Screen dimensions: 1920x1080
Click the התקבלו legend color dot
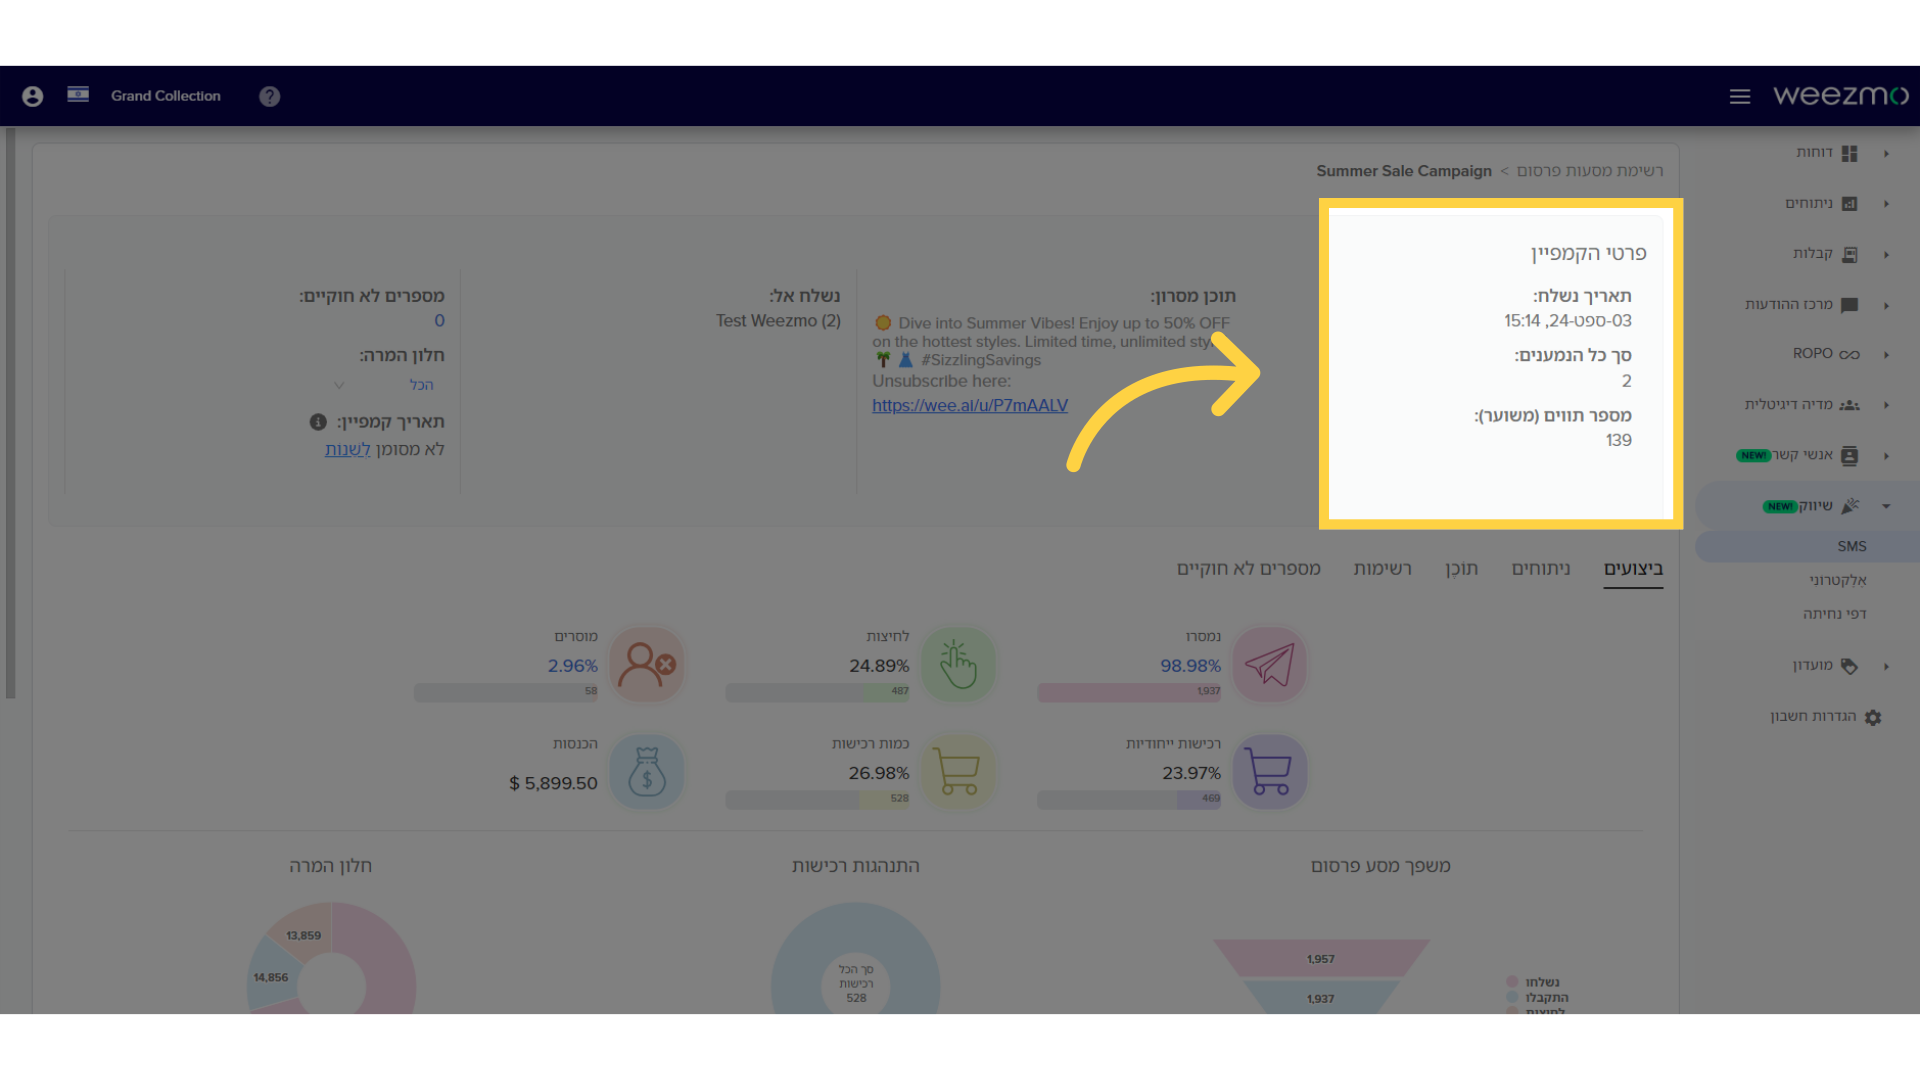pos(1512,998)
